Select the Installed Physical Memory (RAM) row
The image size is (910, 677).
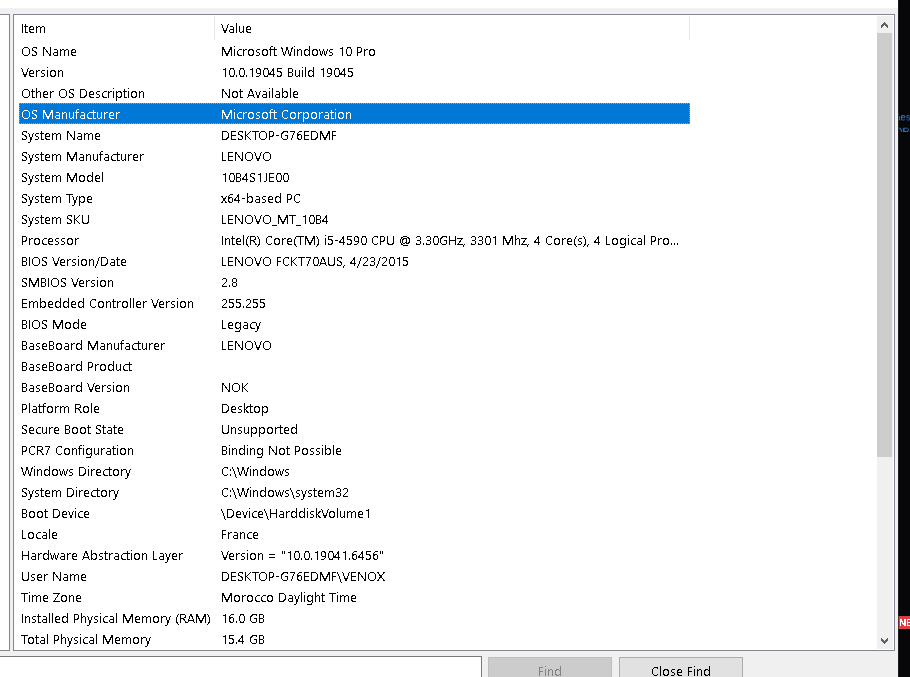[x=354, y=618]
